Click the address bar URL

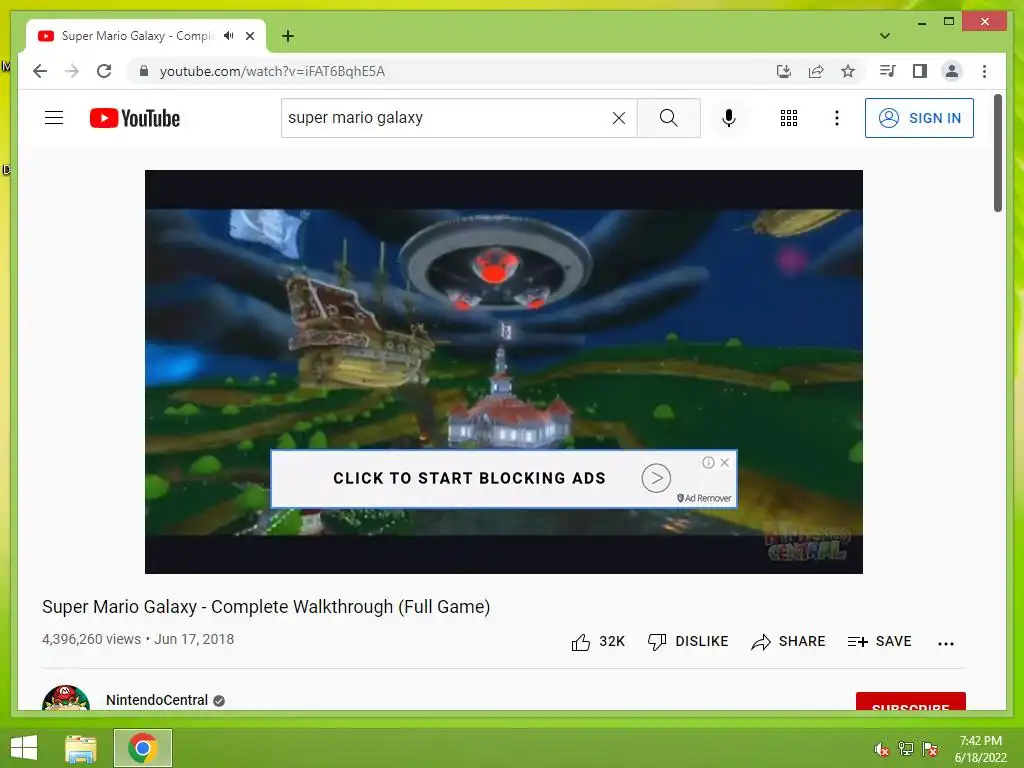(272, 71)
